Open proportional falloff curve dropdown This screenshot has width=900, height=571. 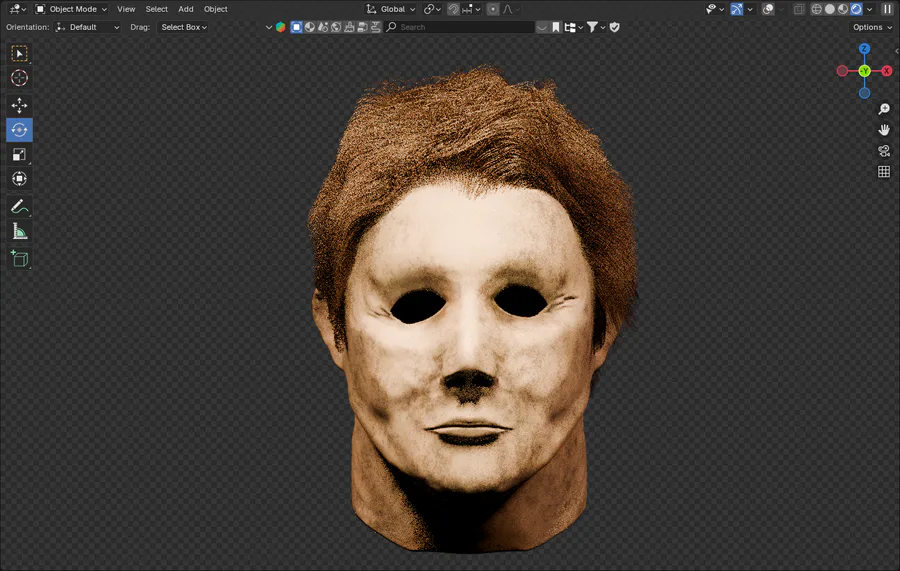[x=511, y=9]
